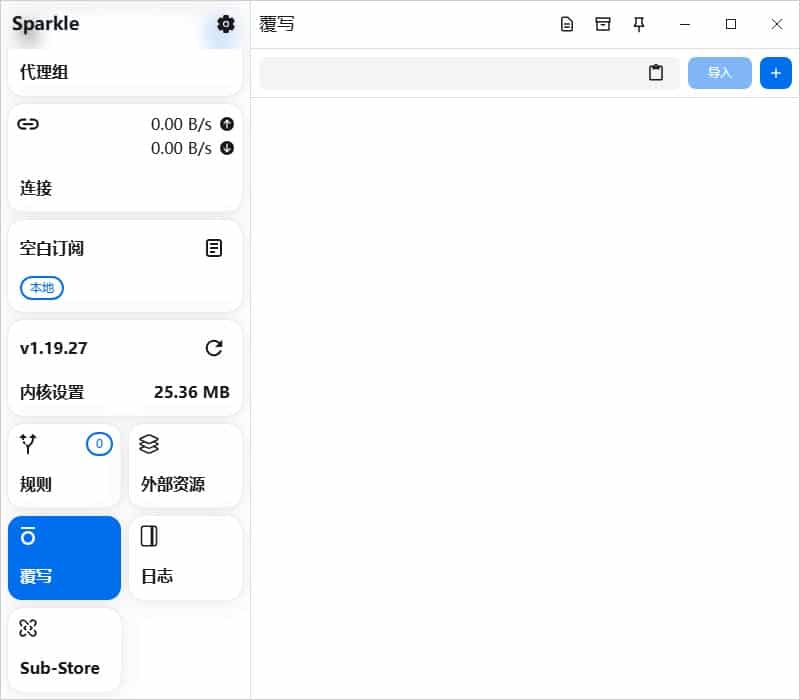Click the link chain icon on 连接 card
Screen dimensions: 800x700
(x=28, y=124)
